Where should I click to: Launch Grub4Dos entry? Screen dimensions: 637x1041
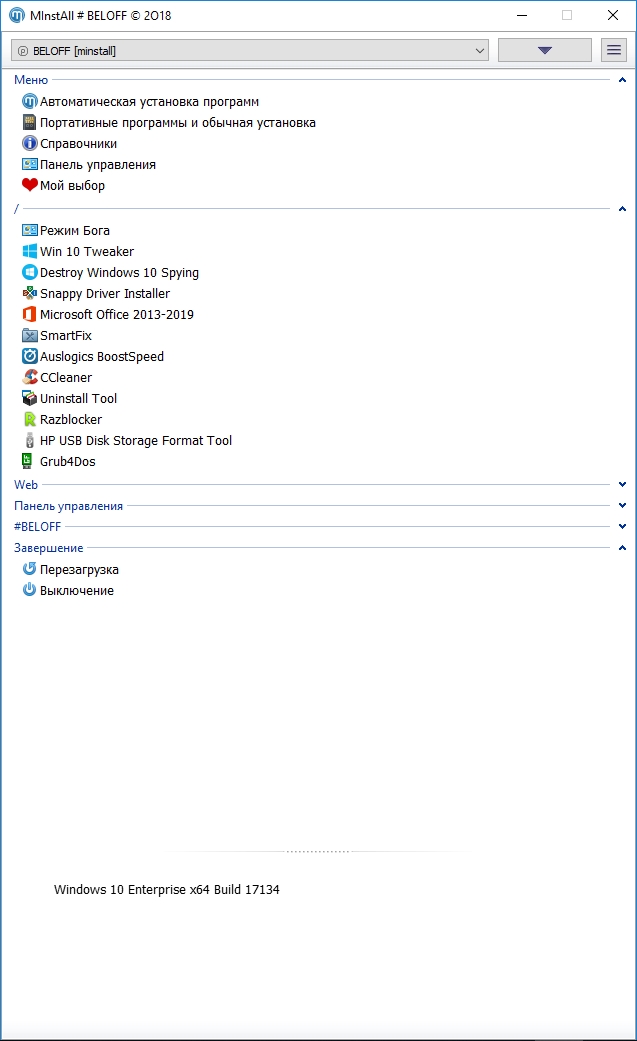pyautogui.click(x=68, y=461)
